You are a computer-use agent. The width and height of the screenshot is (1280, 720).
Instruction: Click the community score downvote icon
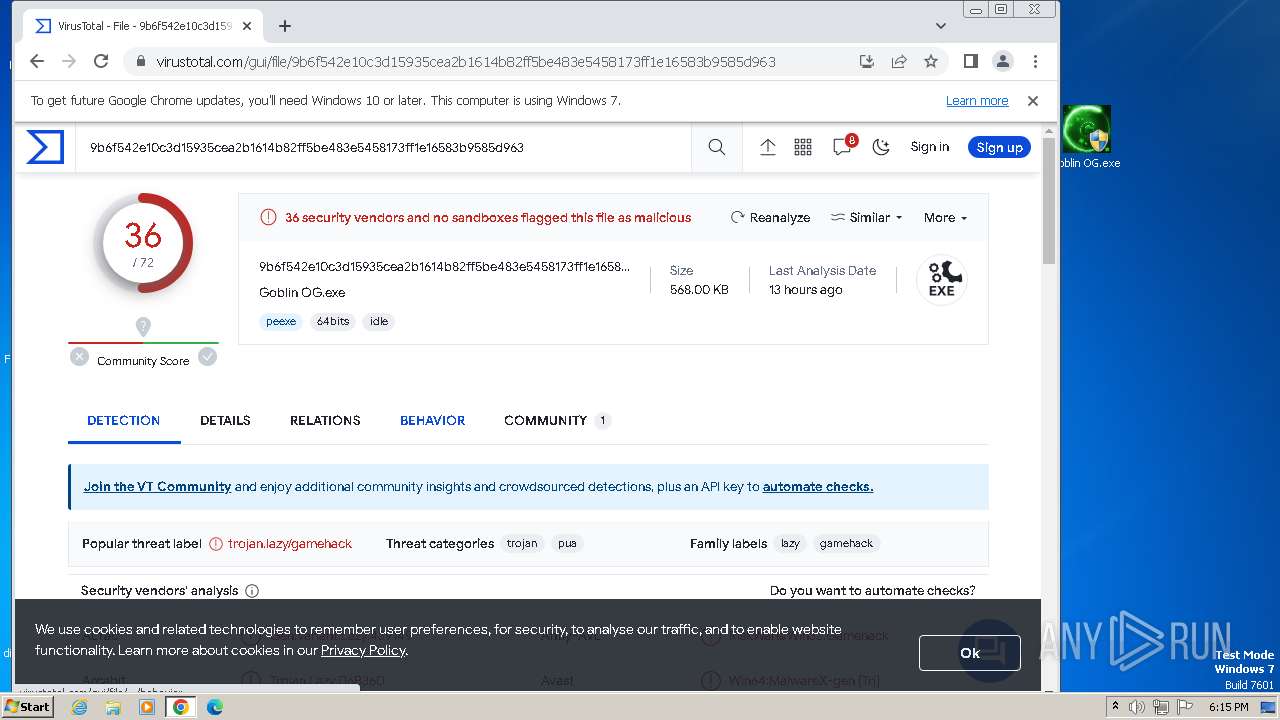(x=79, y=356)
